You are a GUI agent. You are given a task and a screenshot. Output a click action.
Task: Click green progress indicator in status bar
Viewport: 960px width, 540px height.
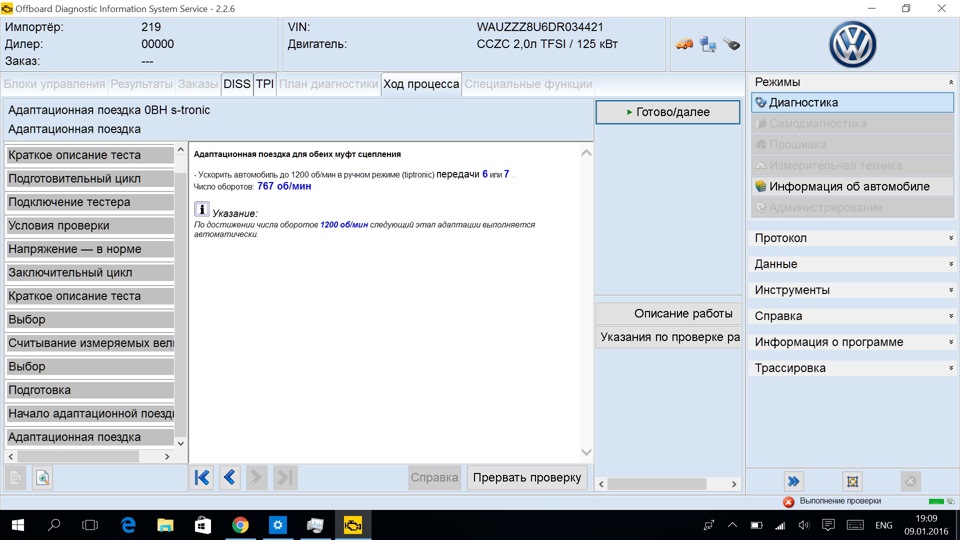point(936,501)
